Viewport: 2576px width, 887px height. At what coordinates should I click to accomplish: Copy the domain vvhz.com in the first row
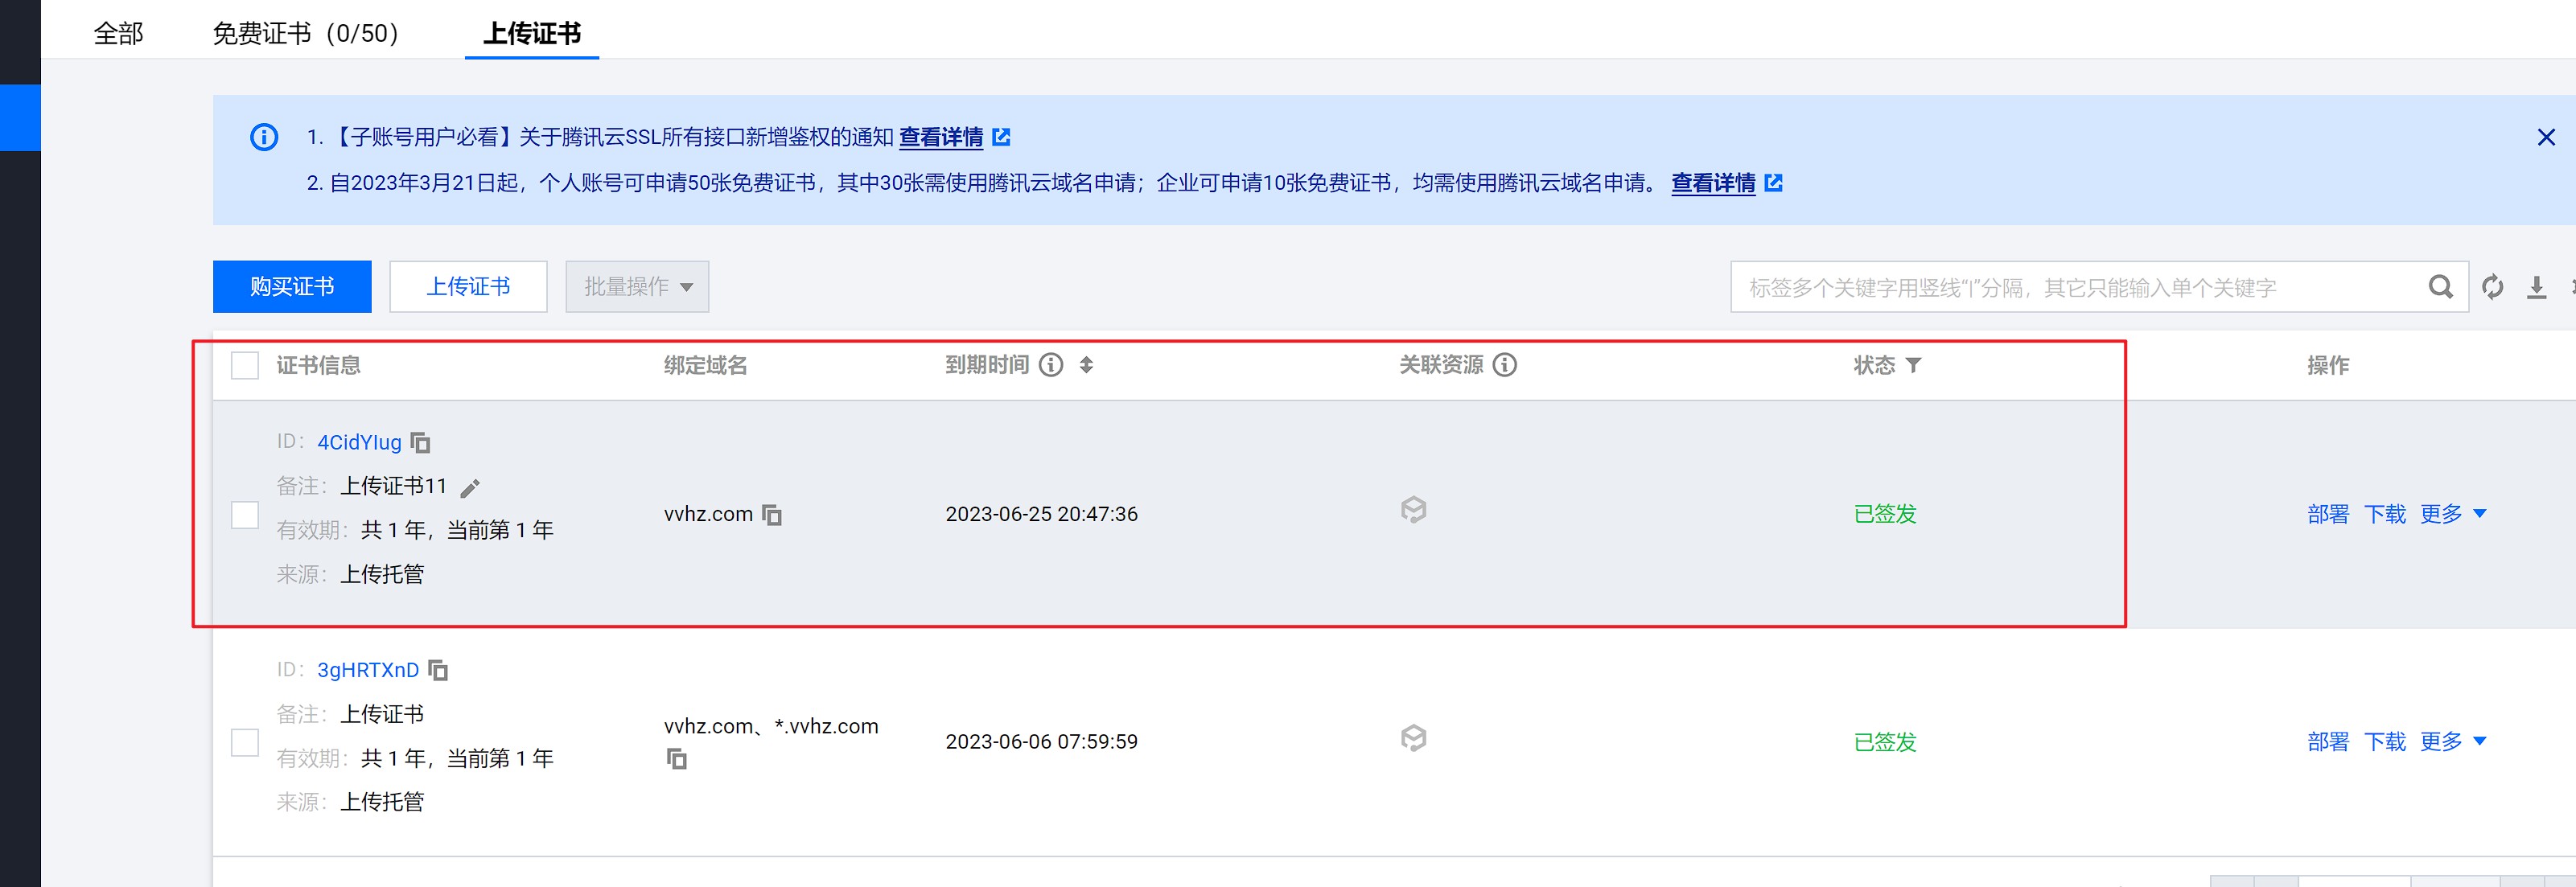(x=772, y=515)
